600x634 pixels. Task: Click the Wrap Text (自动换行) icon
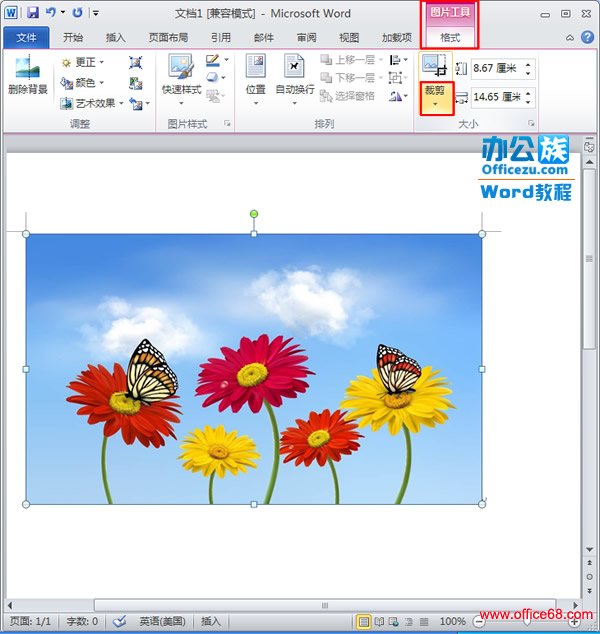pos(294,76)
